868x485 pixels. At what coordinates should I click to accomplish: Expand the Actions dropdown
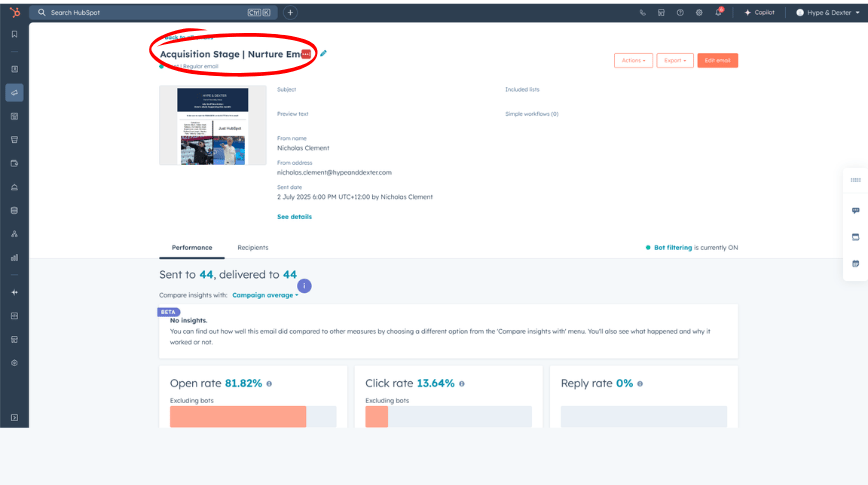(x=633, y=60)
